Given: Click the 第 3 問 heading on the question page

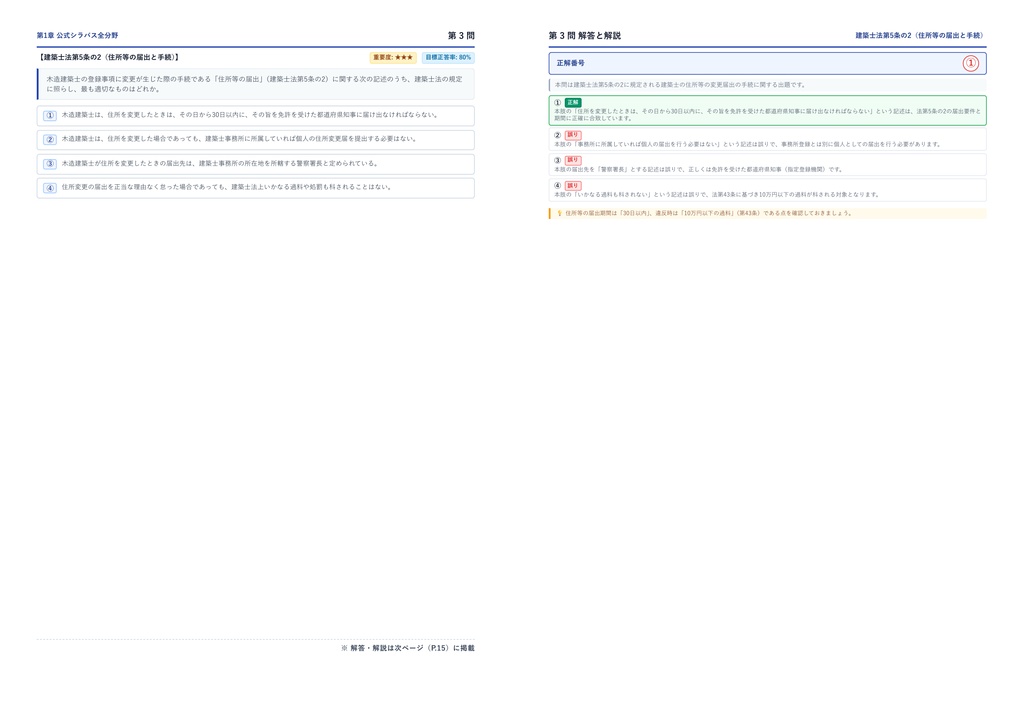Looking at the screenshot, I should 461,35.
